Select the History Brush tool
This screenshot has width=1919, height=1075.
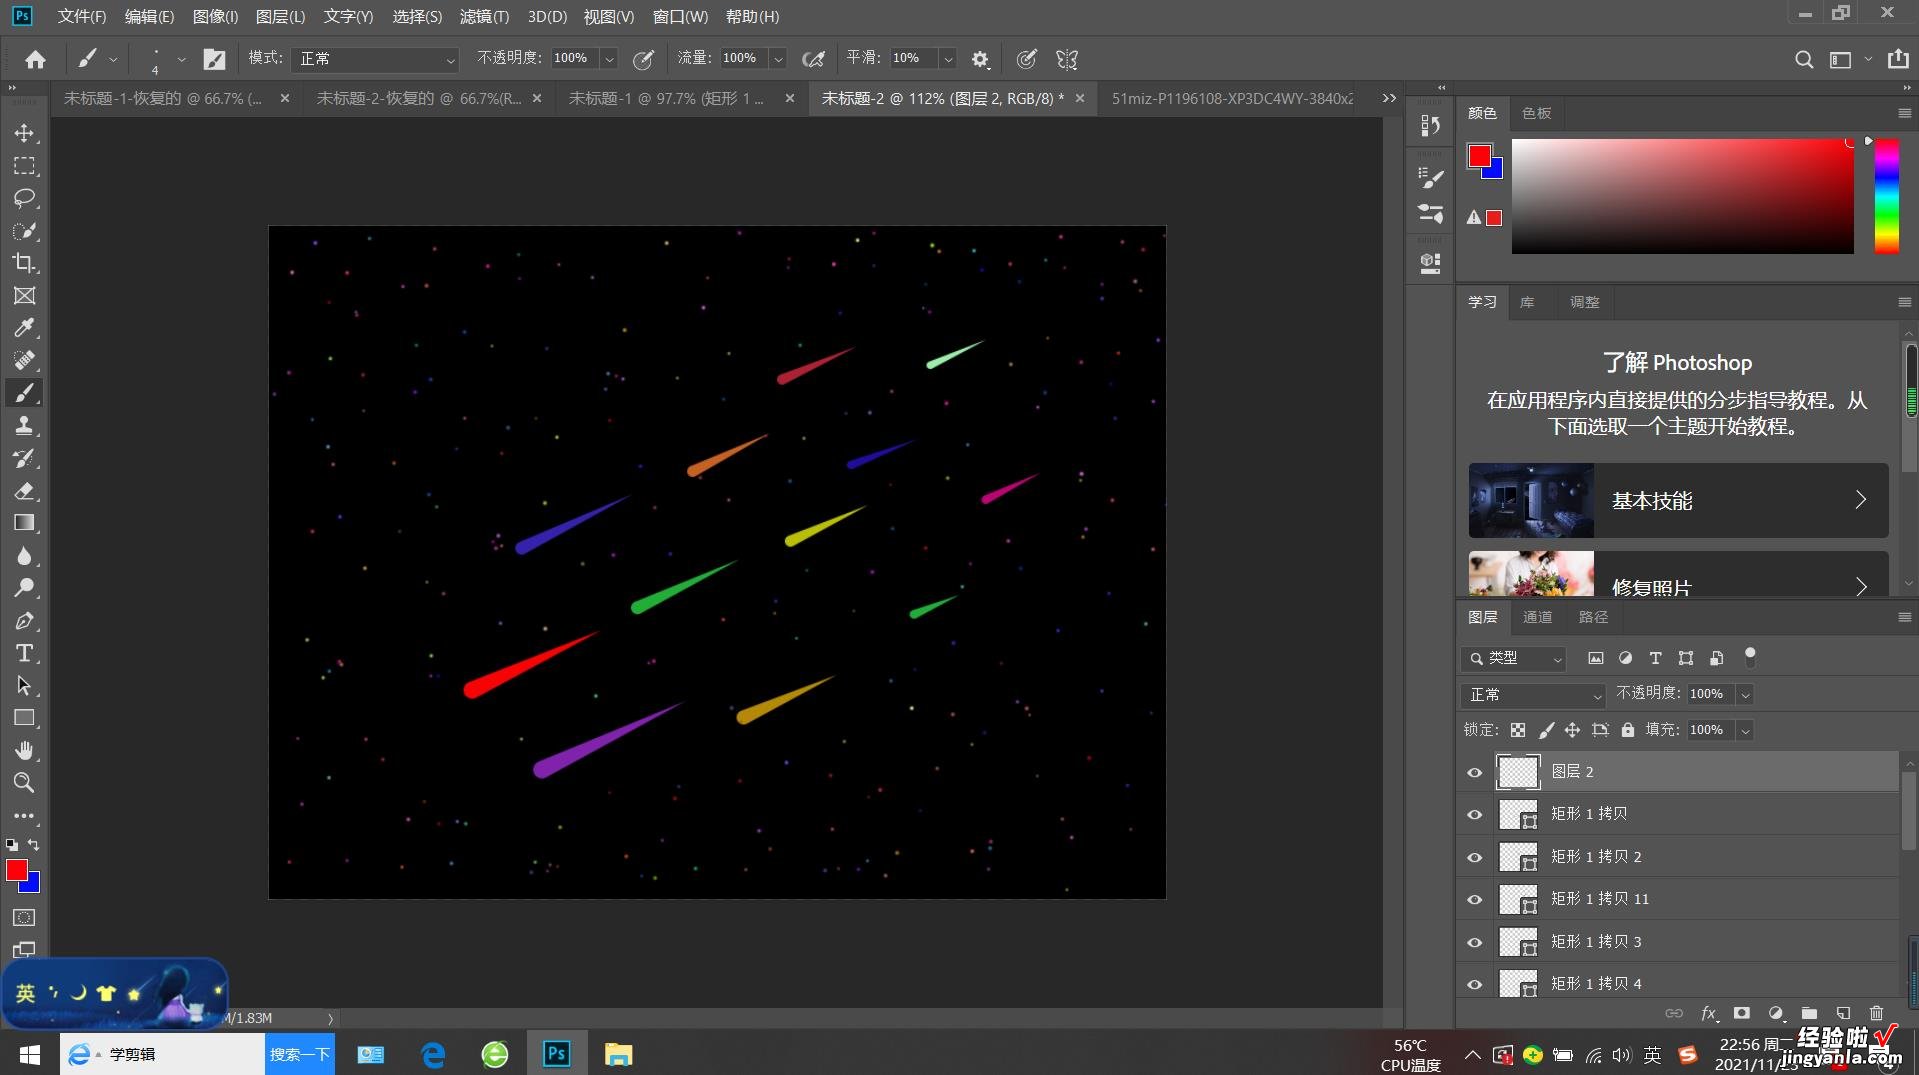(x=24, y=458)
